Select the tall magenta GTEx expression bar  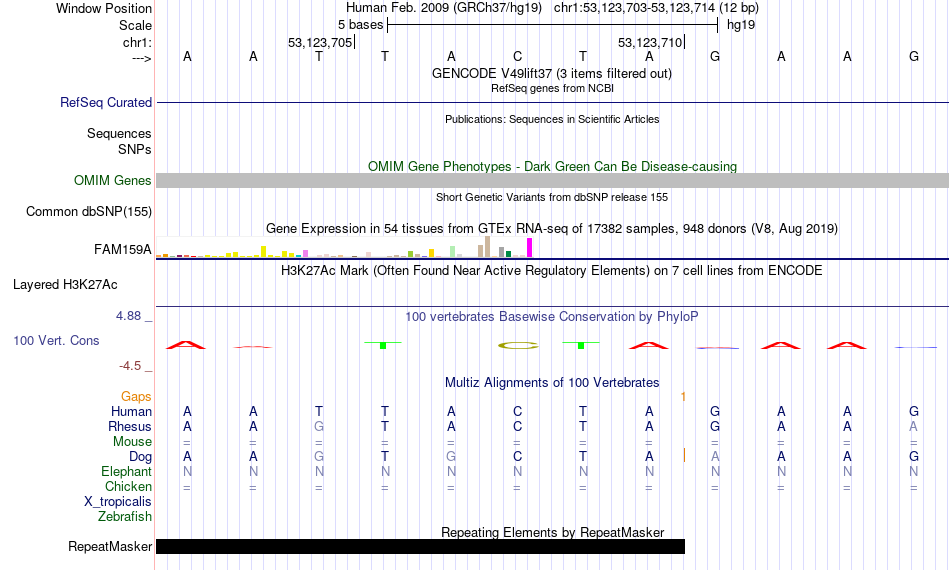(530, 248)
